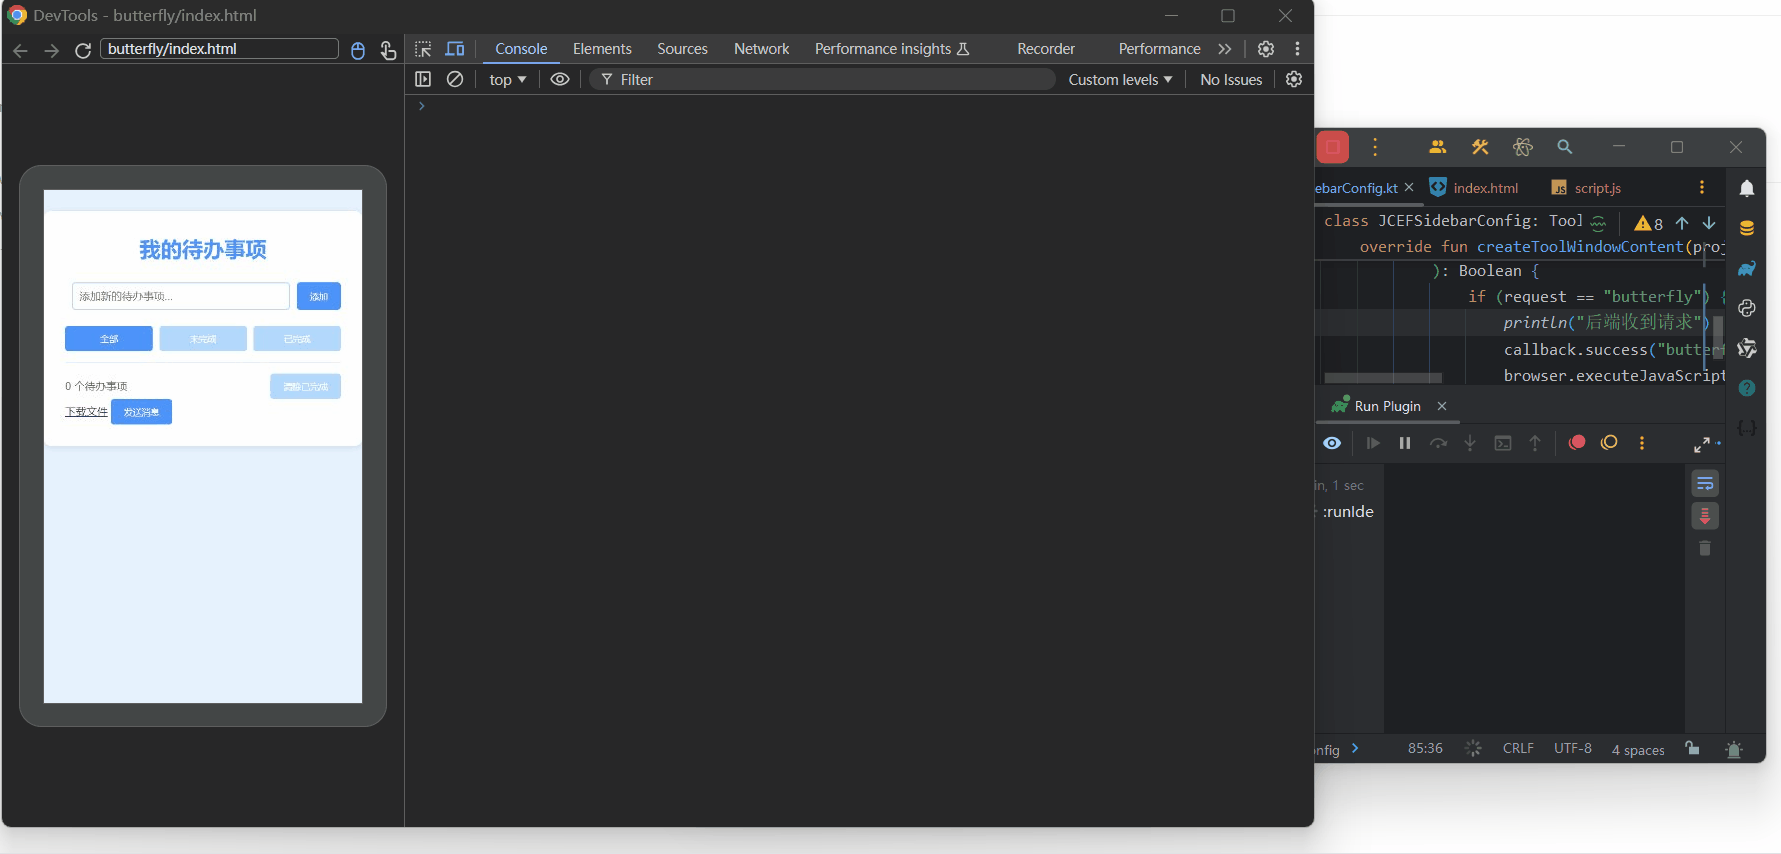Switch to script.js editor tab
The image size is (1781, 854).
click(x=1586, y=188)
